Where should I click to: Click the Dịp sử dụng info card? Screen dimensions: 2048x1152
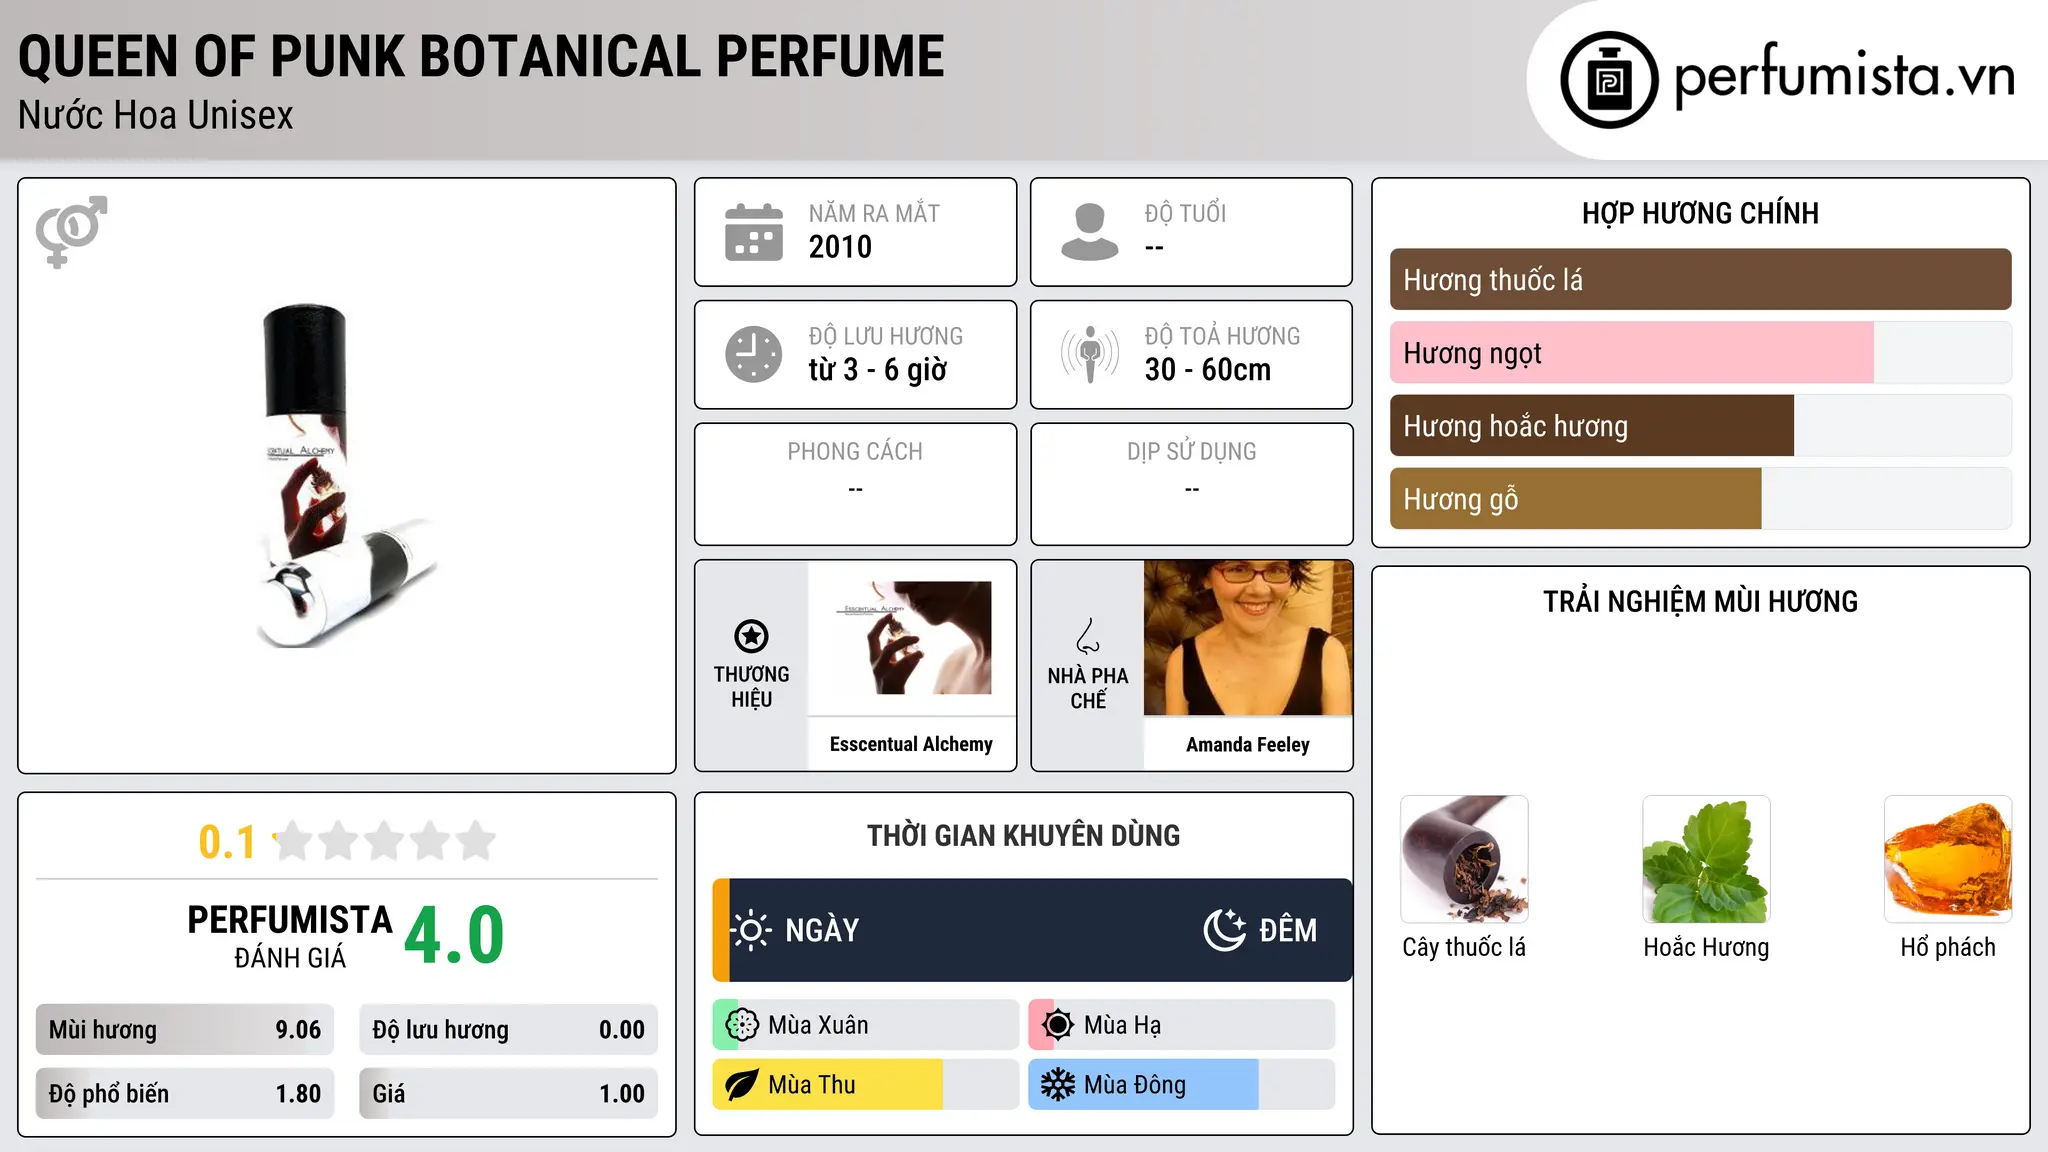click(x=1191, y=484)
